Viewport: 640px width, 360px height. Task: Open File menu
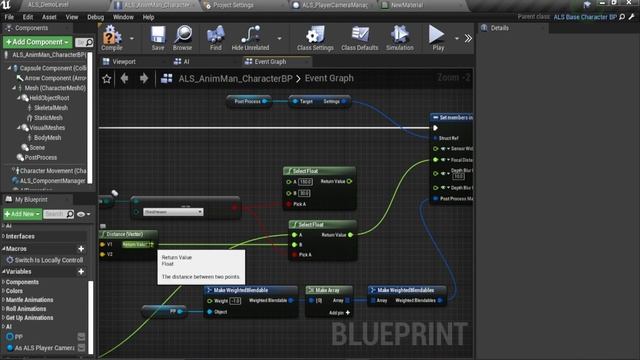[x=9, y=17]
